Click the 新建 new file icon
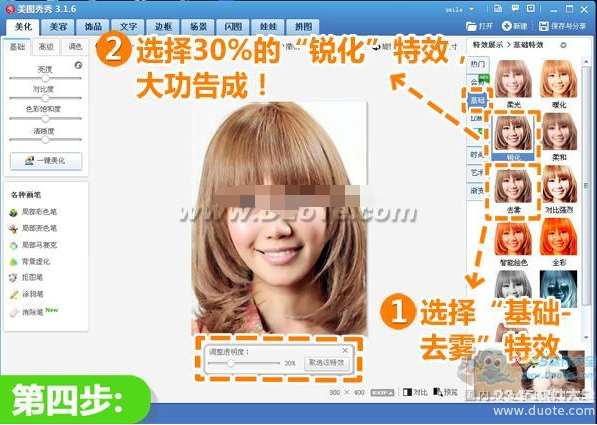 (x=506, y=26)
